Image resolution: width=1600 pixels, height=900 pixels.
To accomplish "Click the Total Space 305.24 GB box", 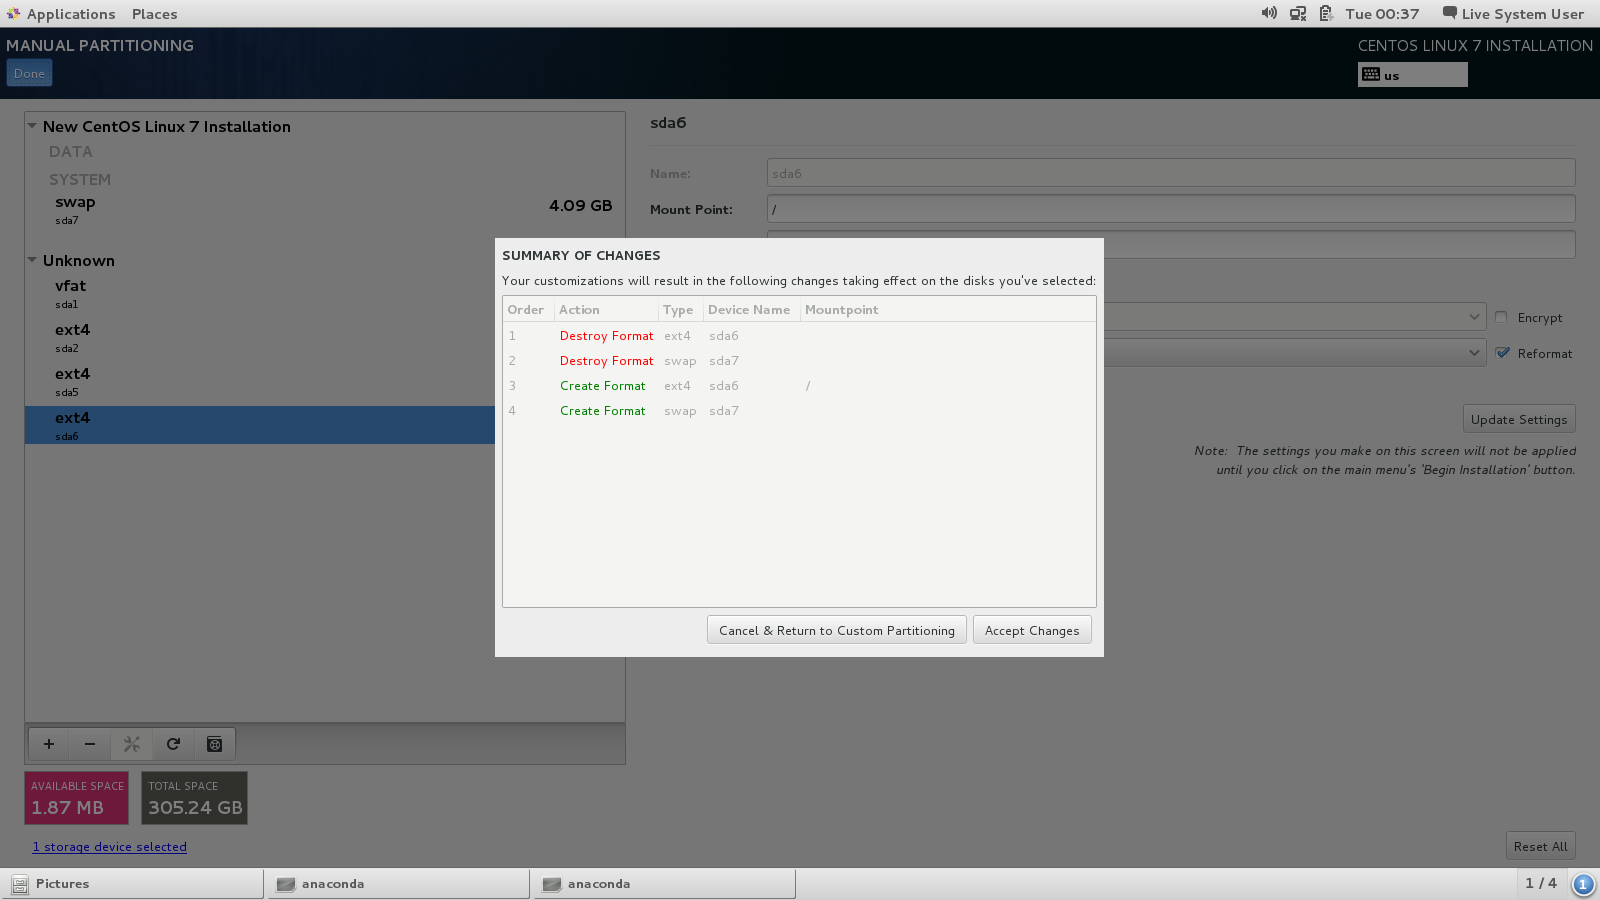I will pos(195,798).
